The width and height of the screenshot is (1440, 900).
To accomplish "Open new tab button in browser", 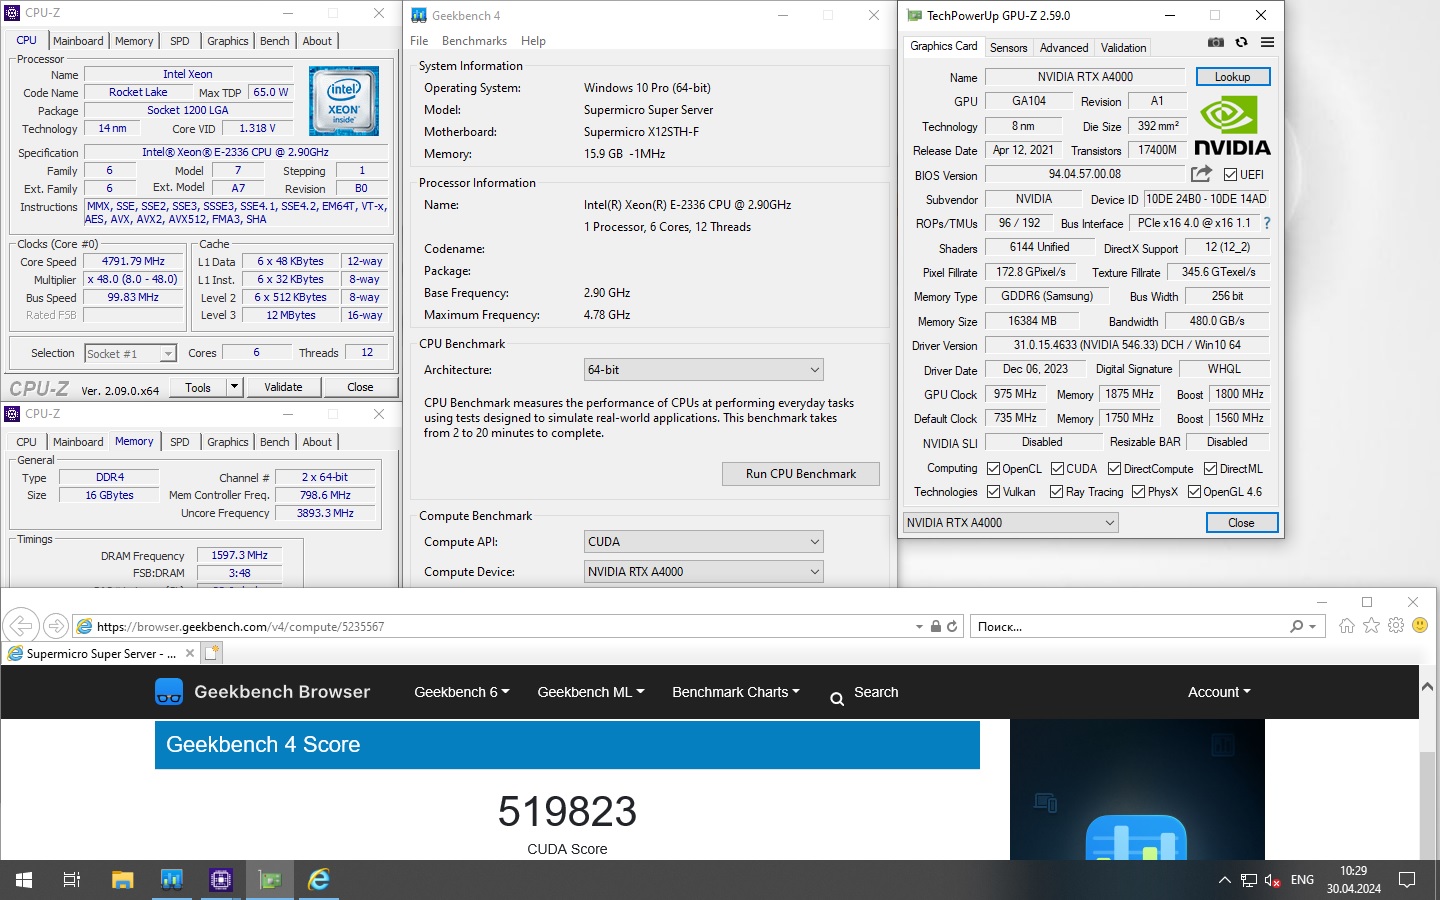I will [212, 653].
